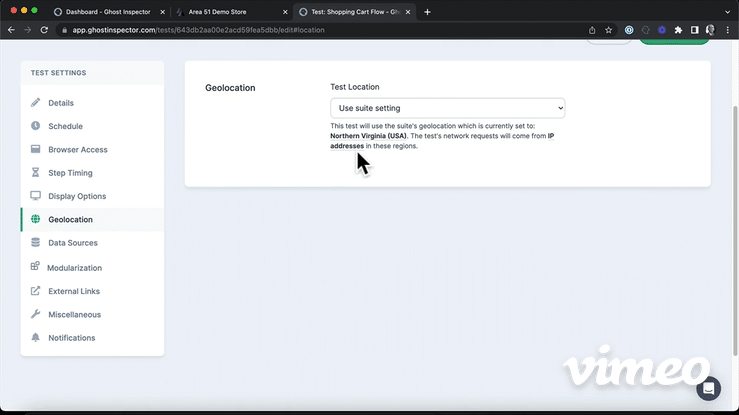Follow the IP addresses link

point(347,146)
